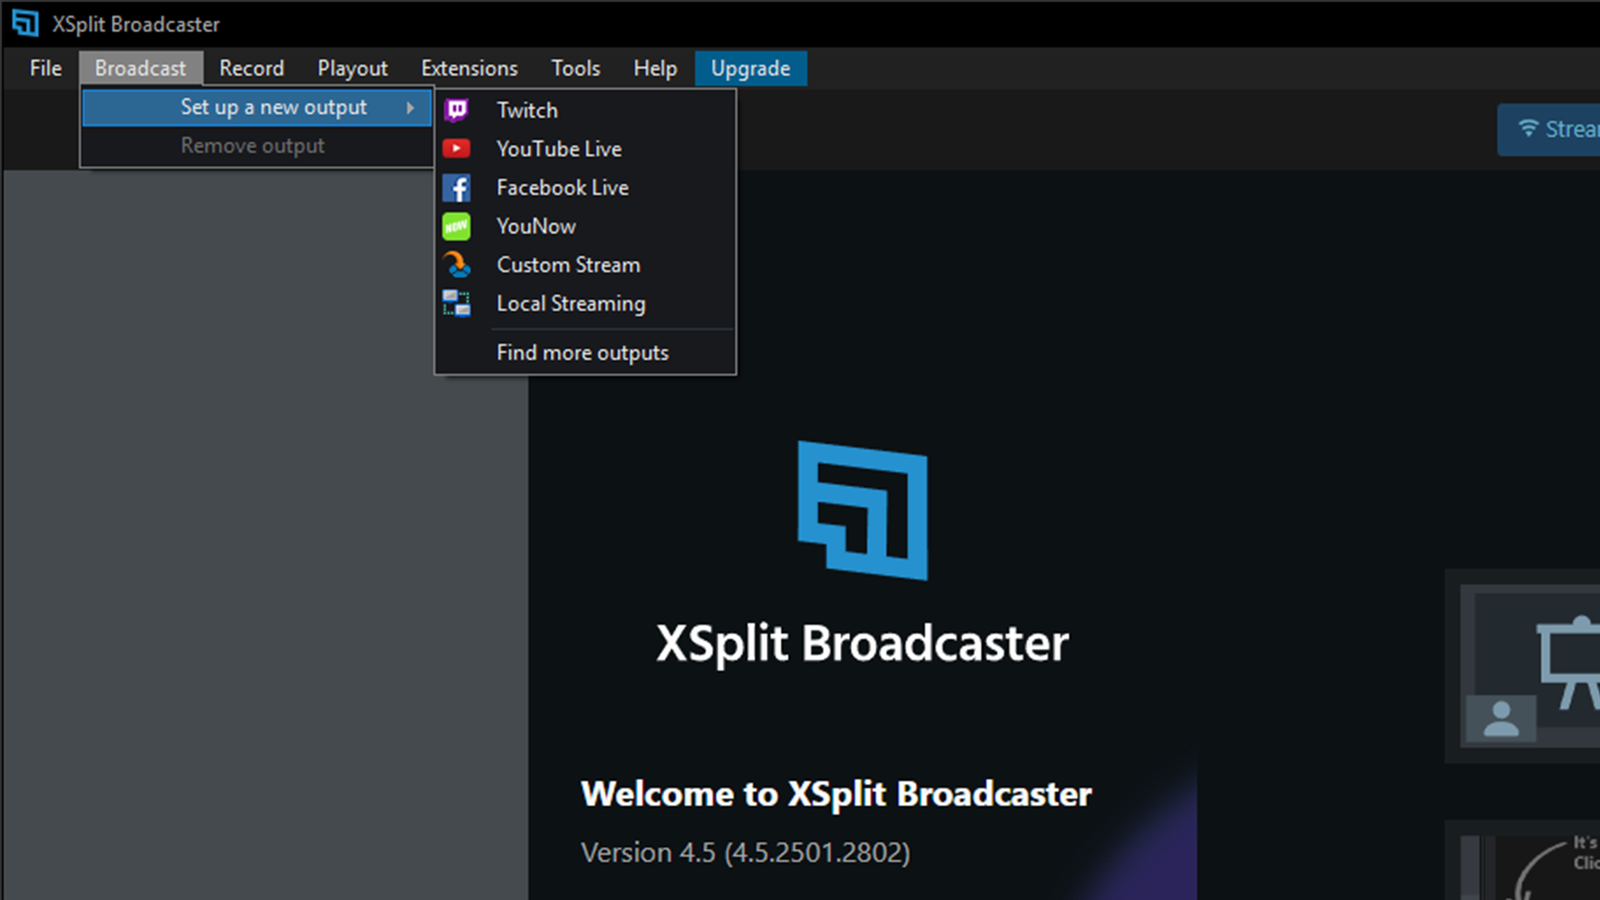The height and width of the screenshot is (900, 1600).
Task: Click Remove output in the Broadcast menu
Action: click(x=252, y=145)
